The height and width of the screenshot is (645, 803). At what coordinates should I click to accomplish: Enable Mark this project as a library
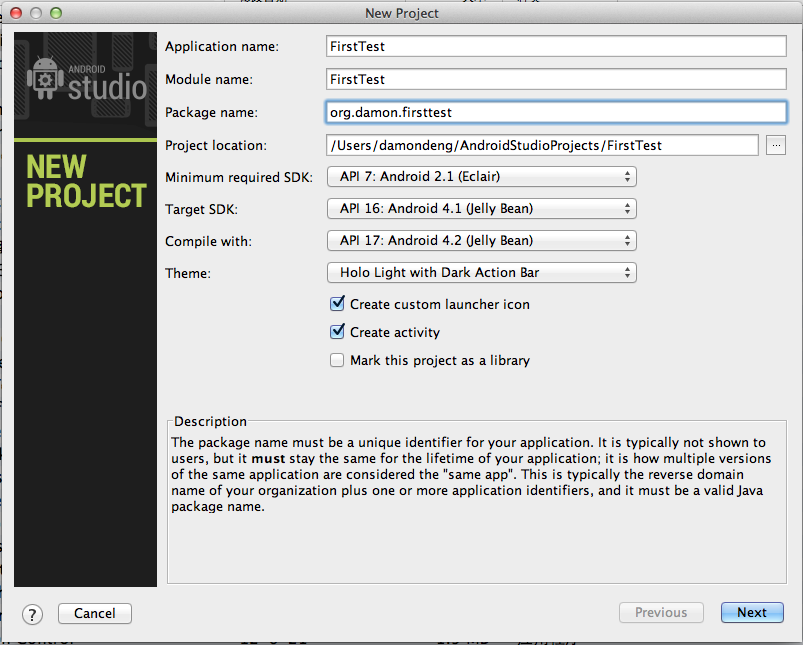tap(337, 360)
